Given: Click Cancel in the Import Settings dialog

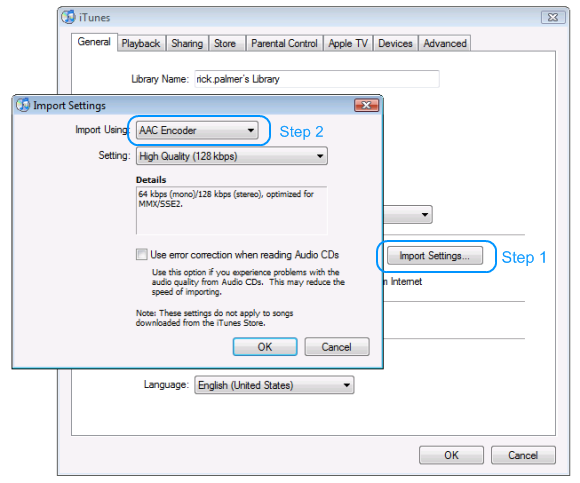Looking at the screenshot, I should tap(337, 347).
